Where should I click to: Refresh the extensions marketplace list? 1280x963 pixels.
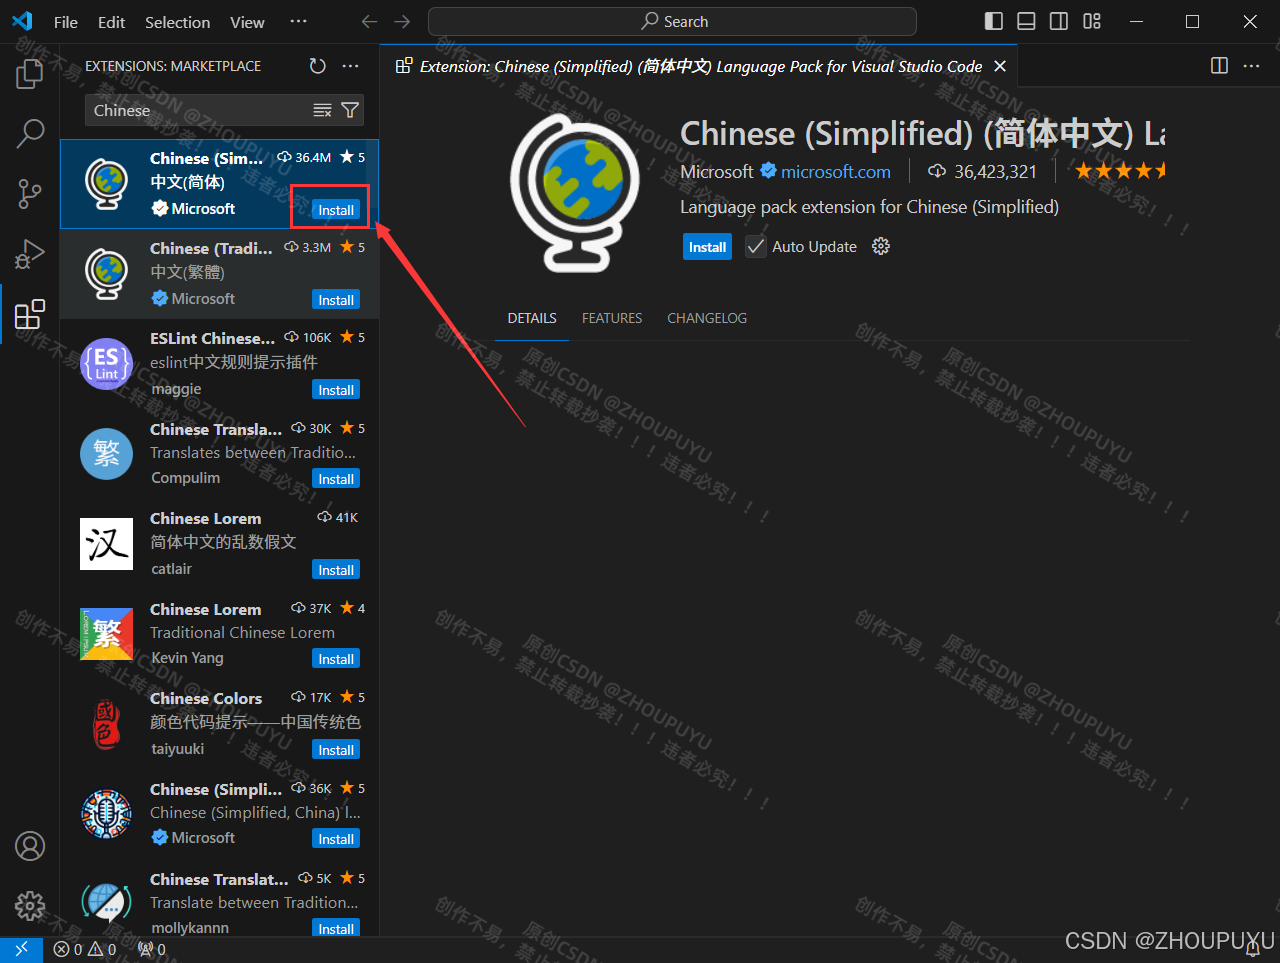[318, 66]
